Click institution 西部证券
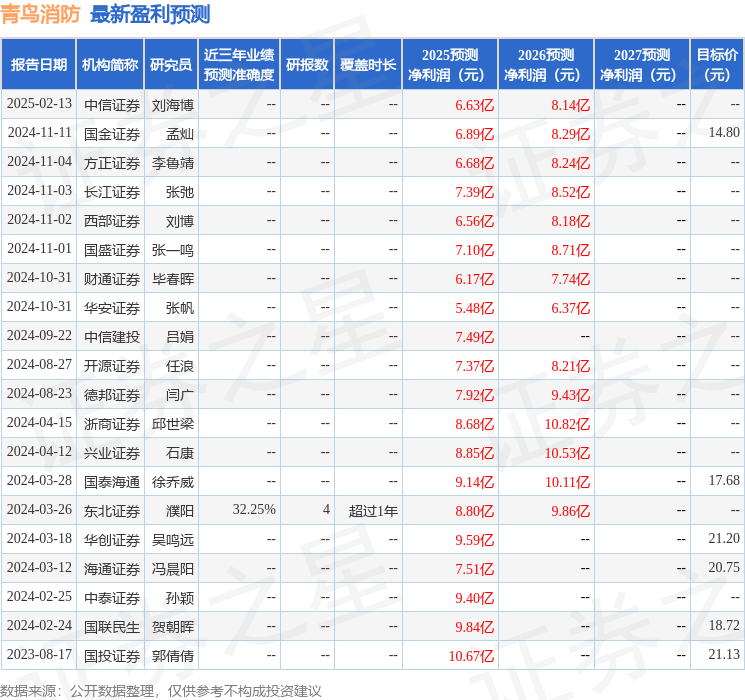This screenshot has width=745, height=700. (x=112, y=221)
